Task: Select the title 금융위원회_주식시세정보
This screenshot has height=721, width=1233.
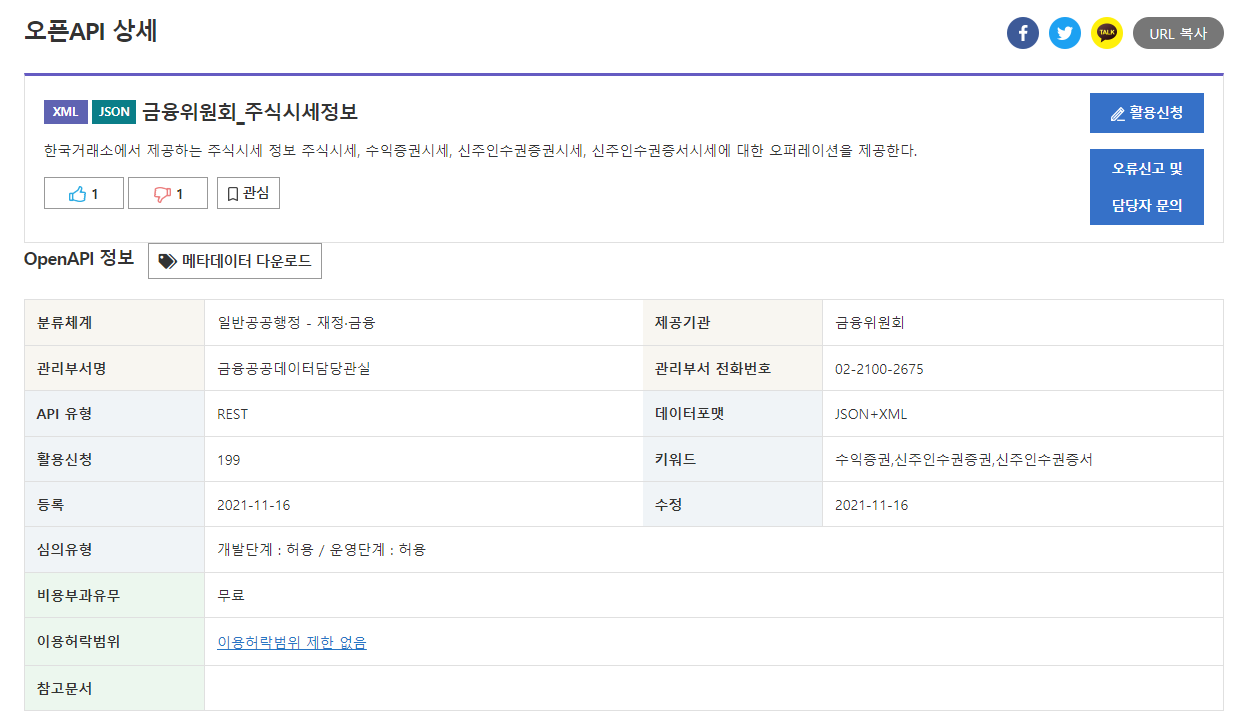Action: (x=250, y=111)
